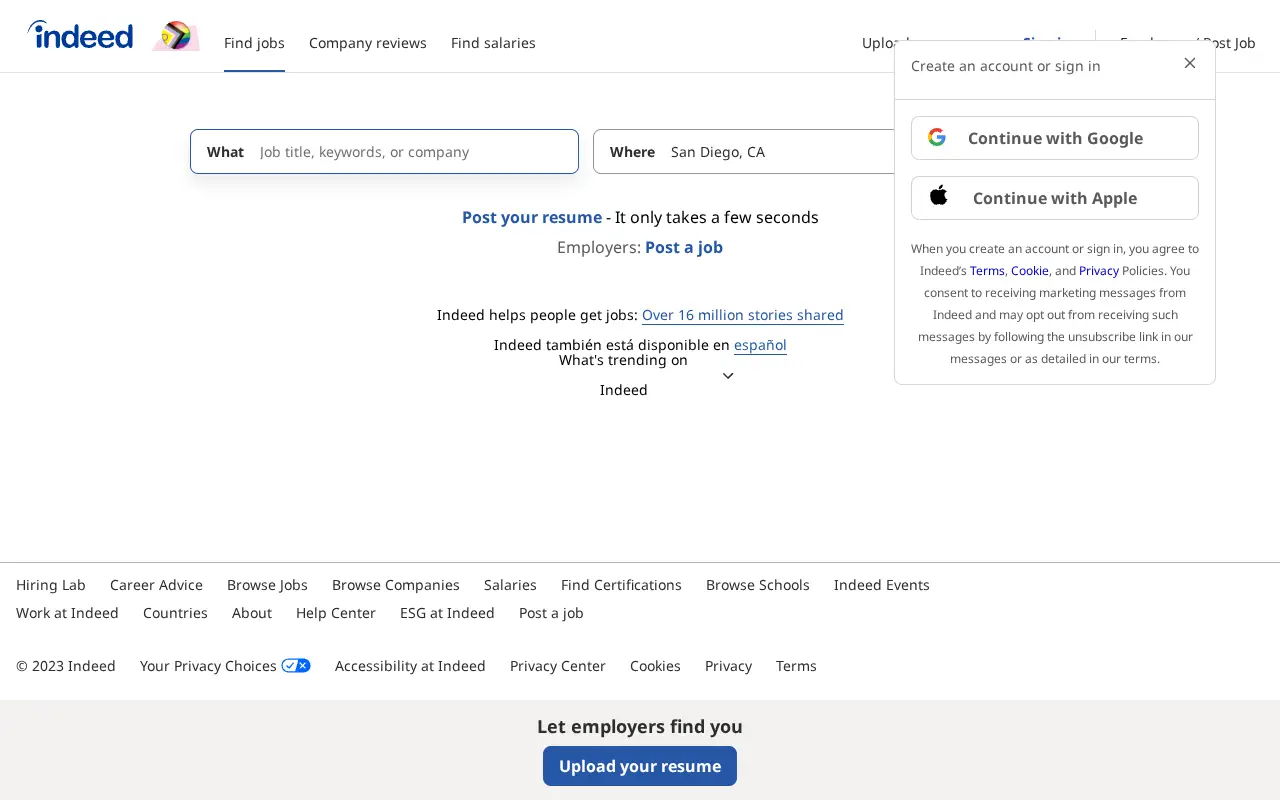The height and width of the screenshot is (800, 1280).
Task: Focus the Where location field
Action: (744, 152)
